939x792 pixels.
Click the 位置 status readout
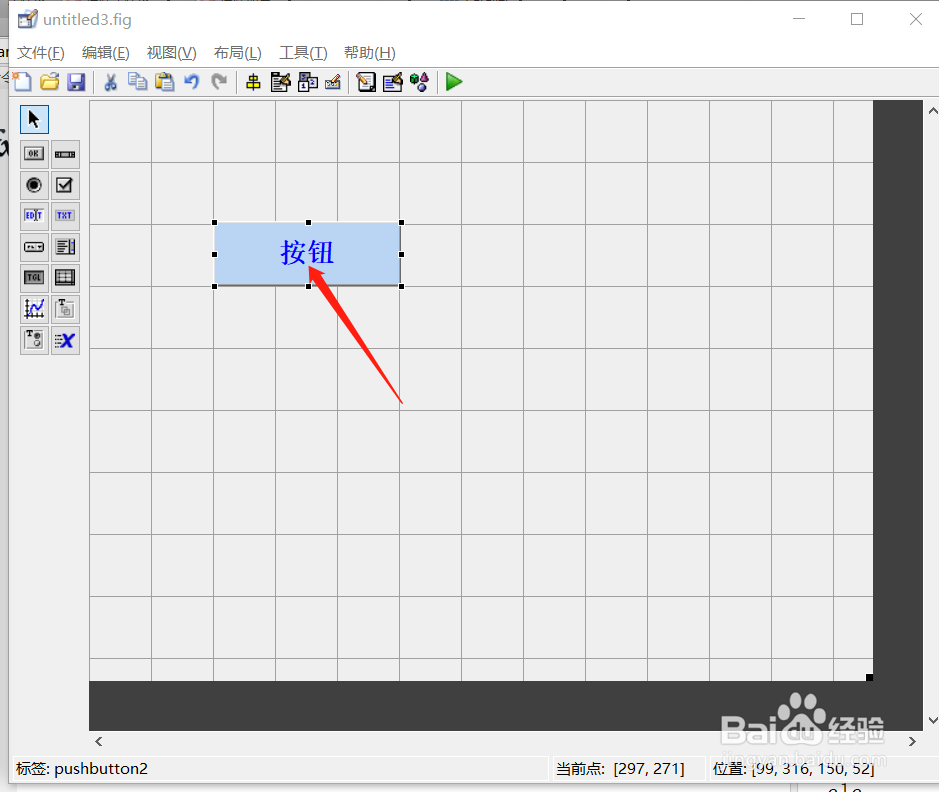793,769
